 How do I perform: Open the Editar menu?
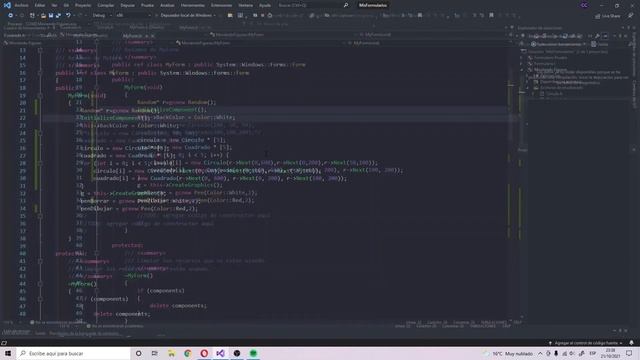(x=40, y=5)
